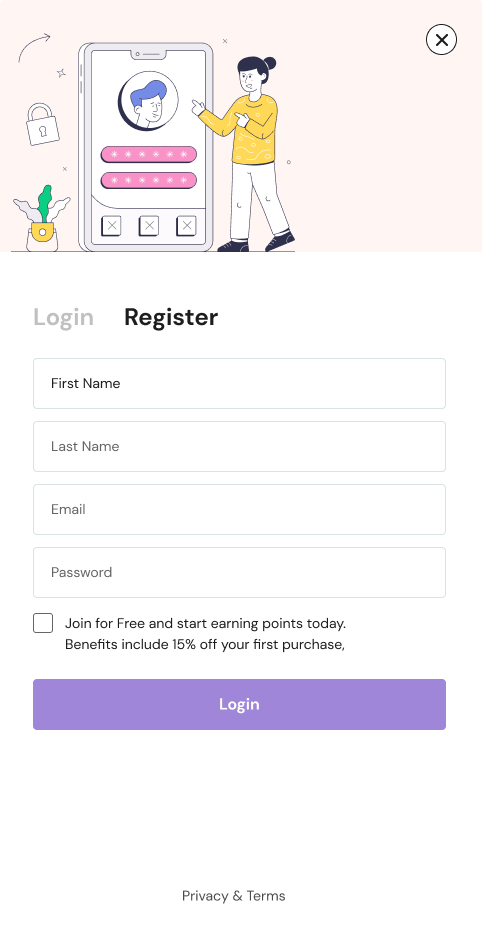Viewport: 482px width, 952px height.
Task: Click the left X box on phone
Action: (111, 226)
